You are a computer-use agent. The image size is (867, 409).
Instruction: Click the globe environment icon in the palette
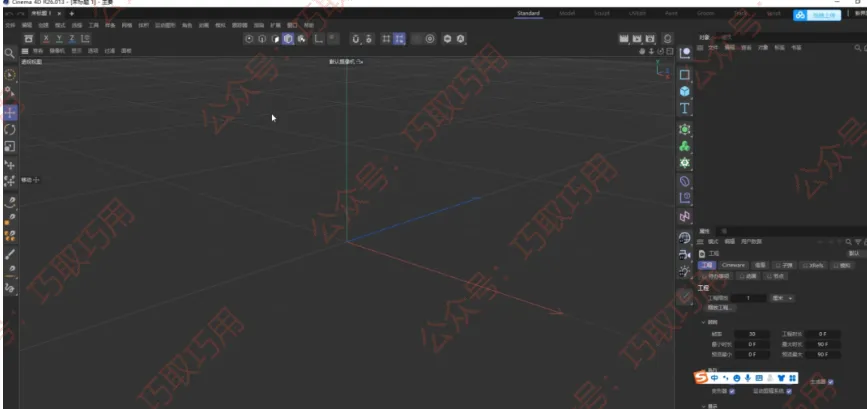(685, 238)
